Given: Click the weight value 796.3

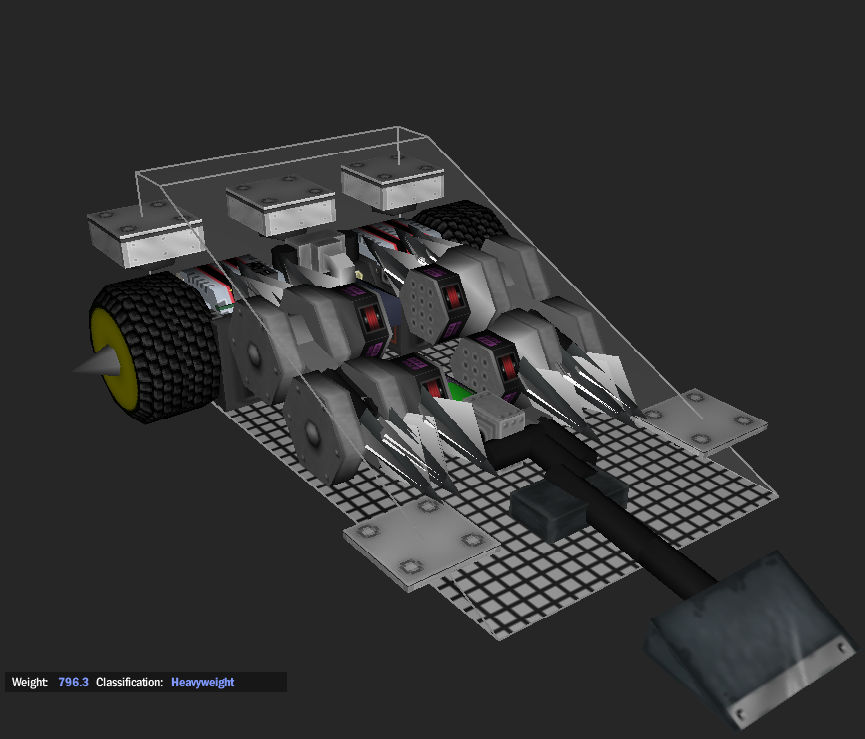Looking at the screenshot, I should [x=73, y=682].
